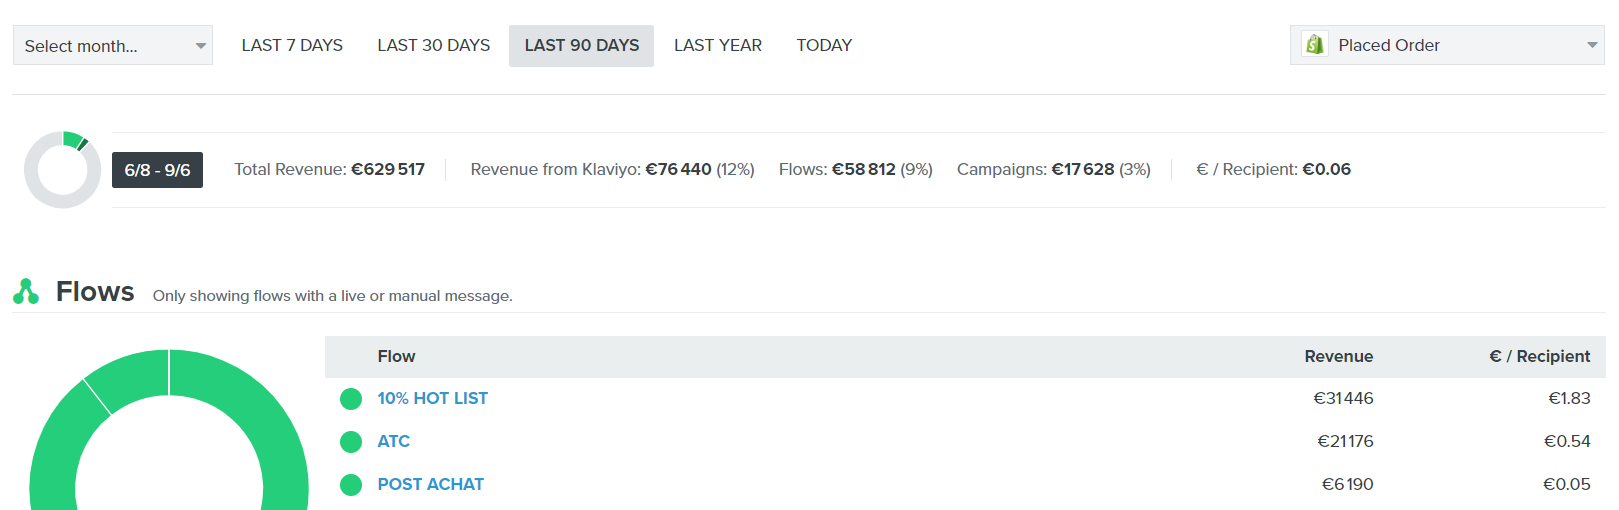Click the green dot beside POST ACHAT
The image size is (1619, 510).
click(351, 485)
